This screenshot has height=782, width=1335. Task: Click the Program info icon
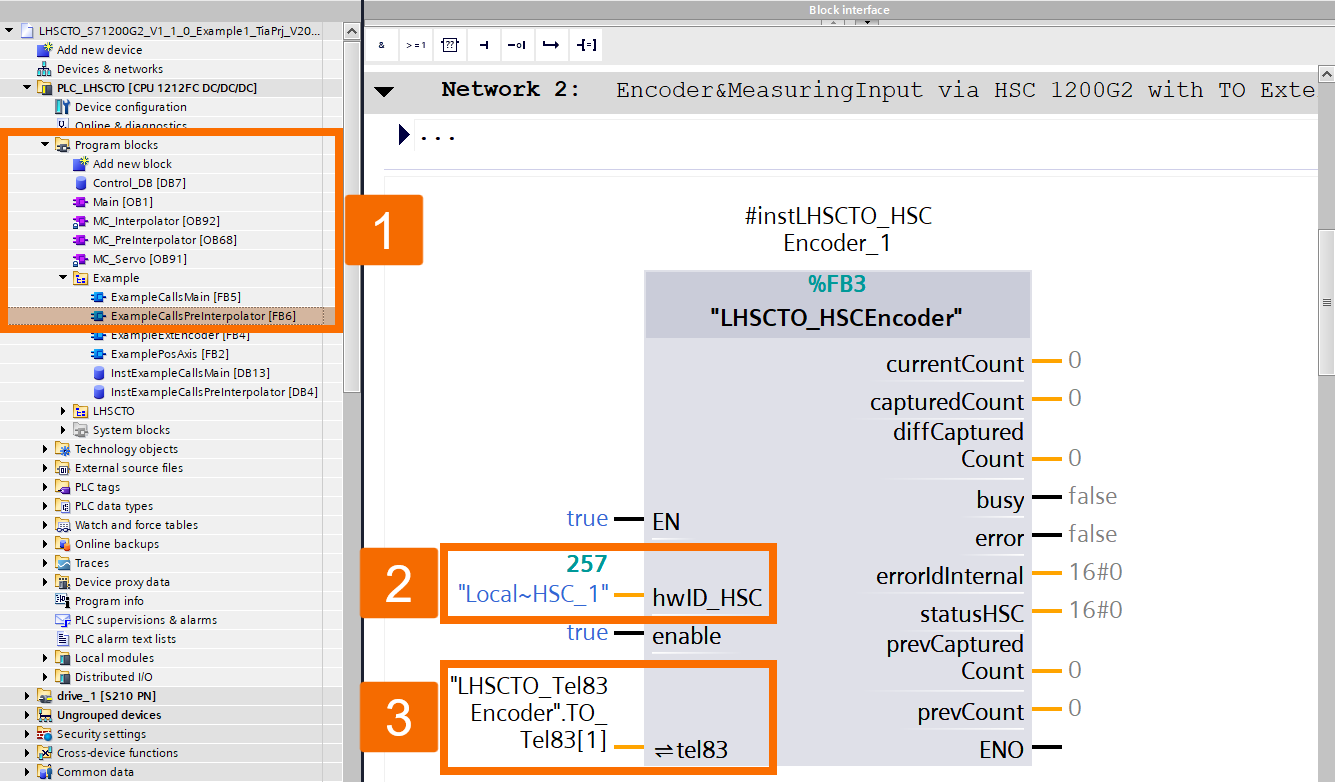pos(63,601)
